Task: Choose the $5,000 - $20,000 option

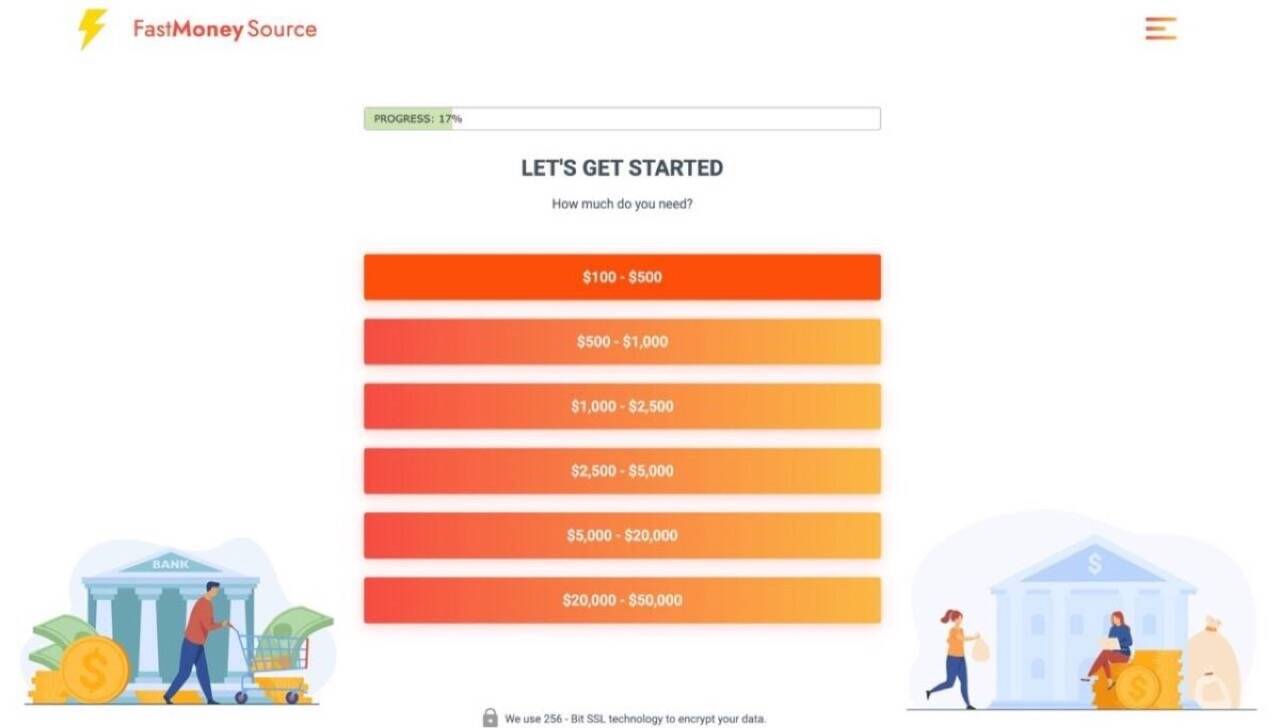Action: [x=622, y=535]
